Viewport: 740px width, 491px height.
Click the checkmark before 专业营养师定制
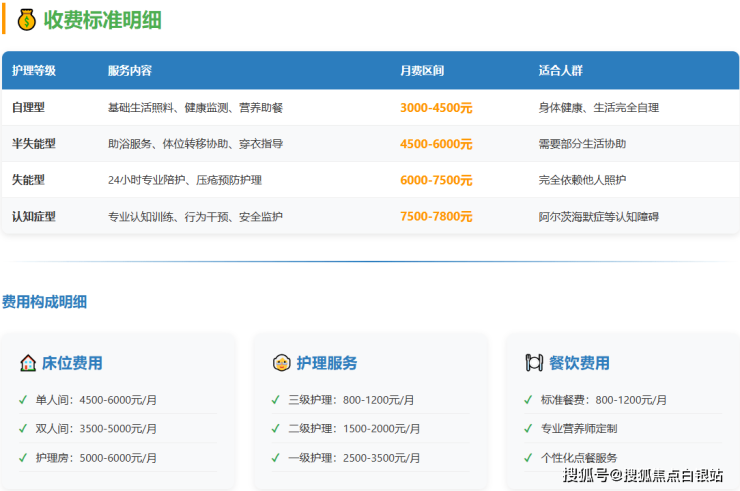[528, 429]
